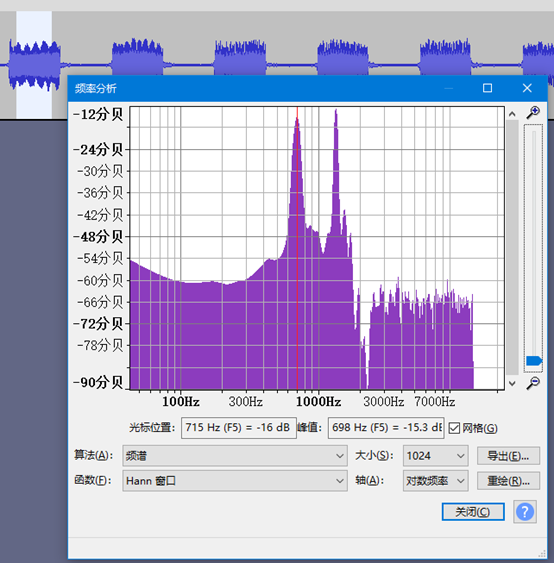Click the zoom-out magnifier icon
Viewport: 554px width, 563px height.
point(533,383)
